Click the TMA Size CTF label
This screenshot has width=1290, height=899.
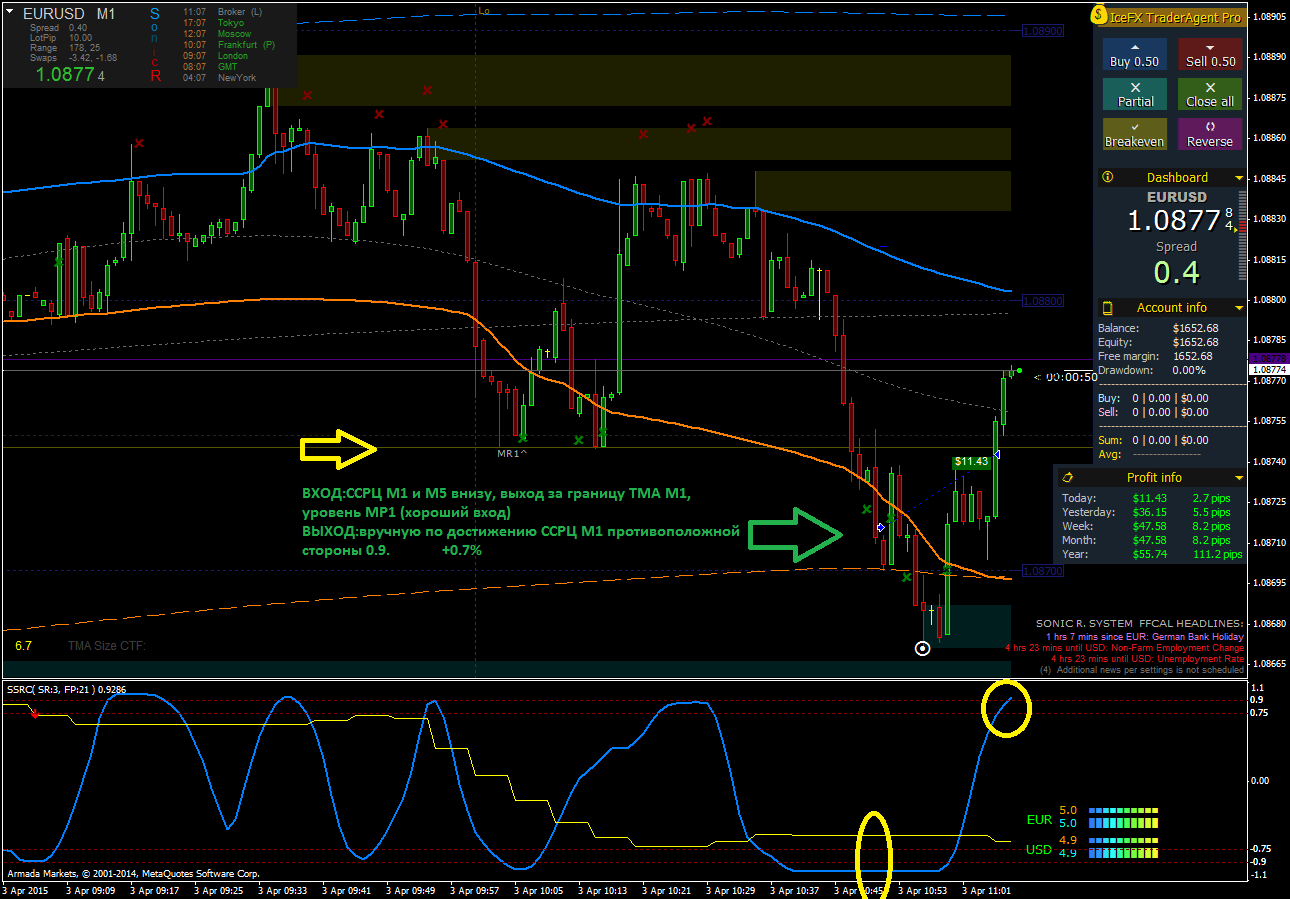click(x=107, y=646)
